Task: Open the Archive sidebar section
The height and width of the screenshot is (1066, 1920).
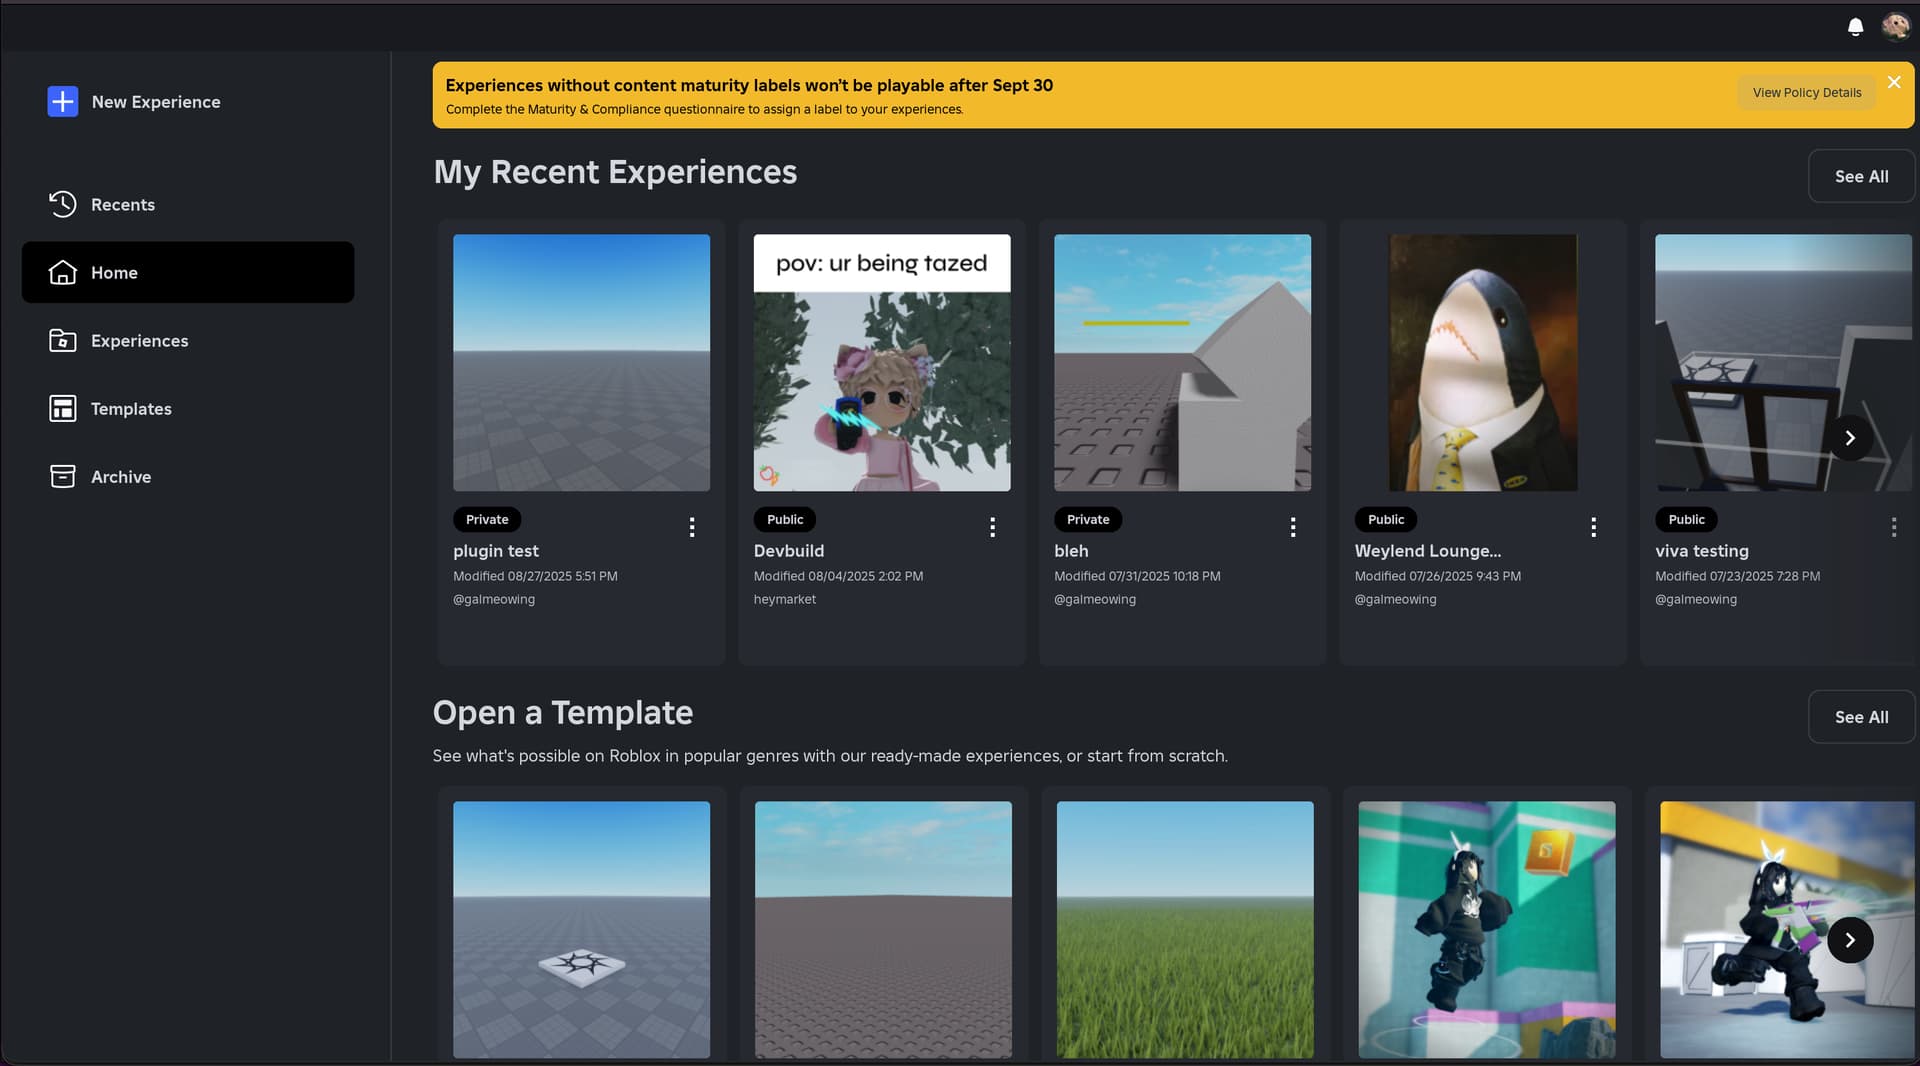Action: pos(120,477)
